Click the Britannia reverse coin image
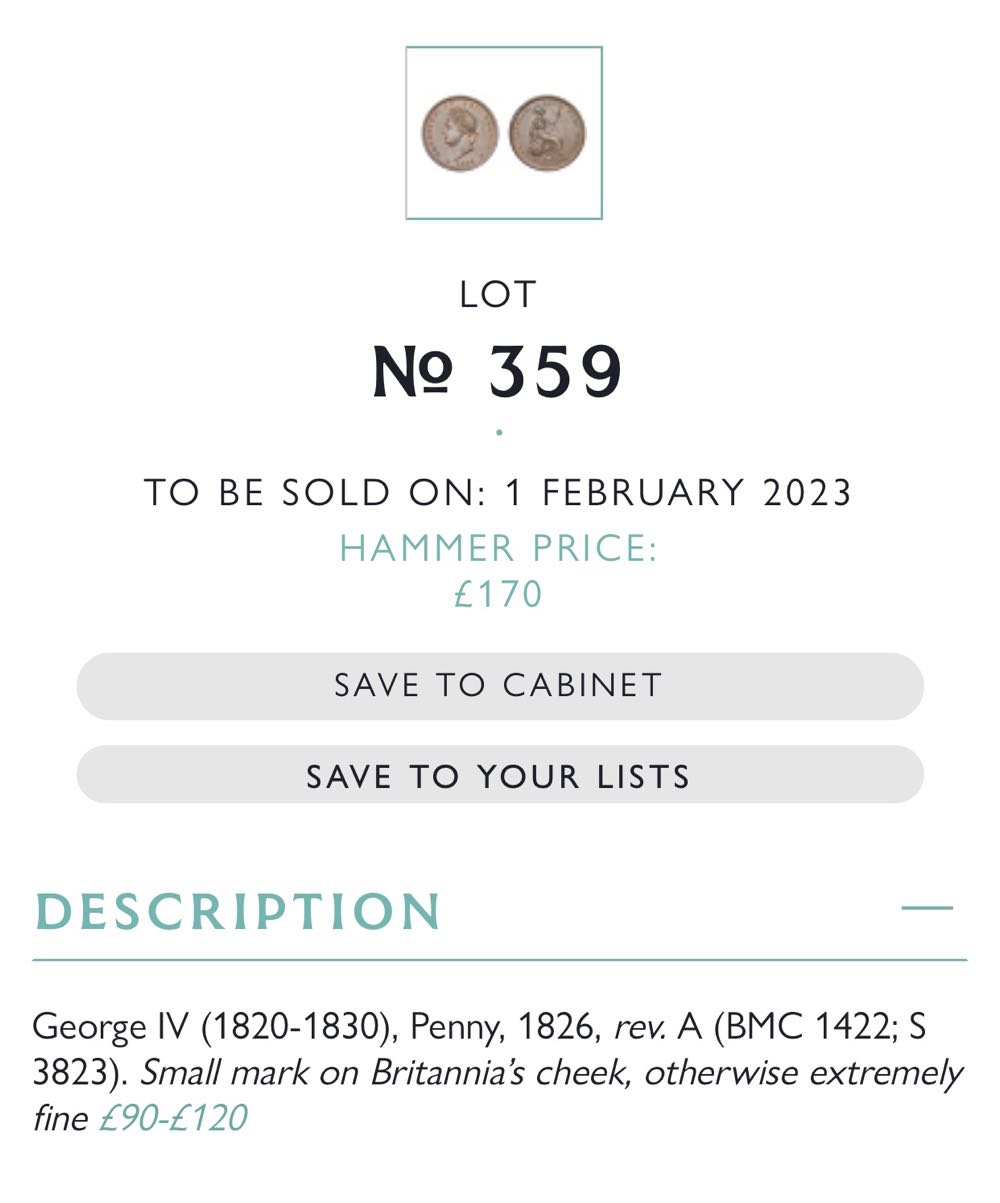 pos(547,133)
